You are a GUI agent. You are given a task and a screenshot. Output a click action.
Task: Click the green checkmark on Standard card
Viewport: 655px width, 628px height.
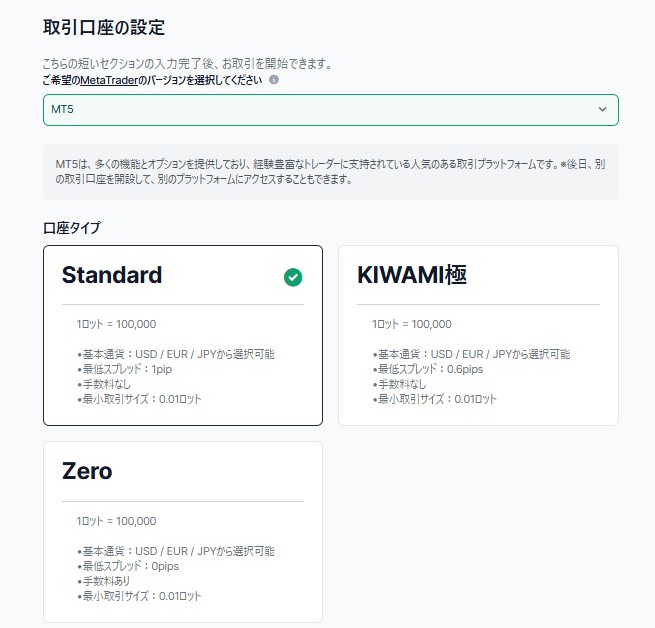293,277
